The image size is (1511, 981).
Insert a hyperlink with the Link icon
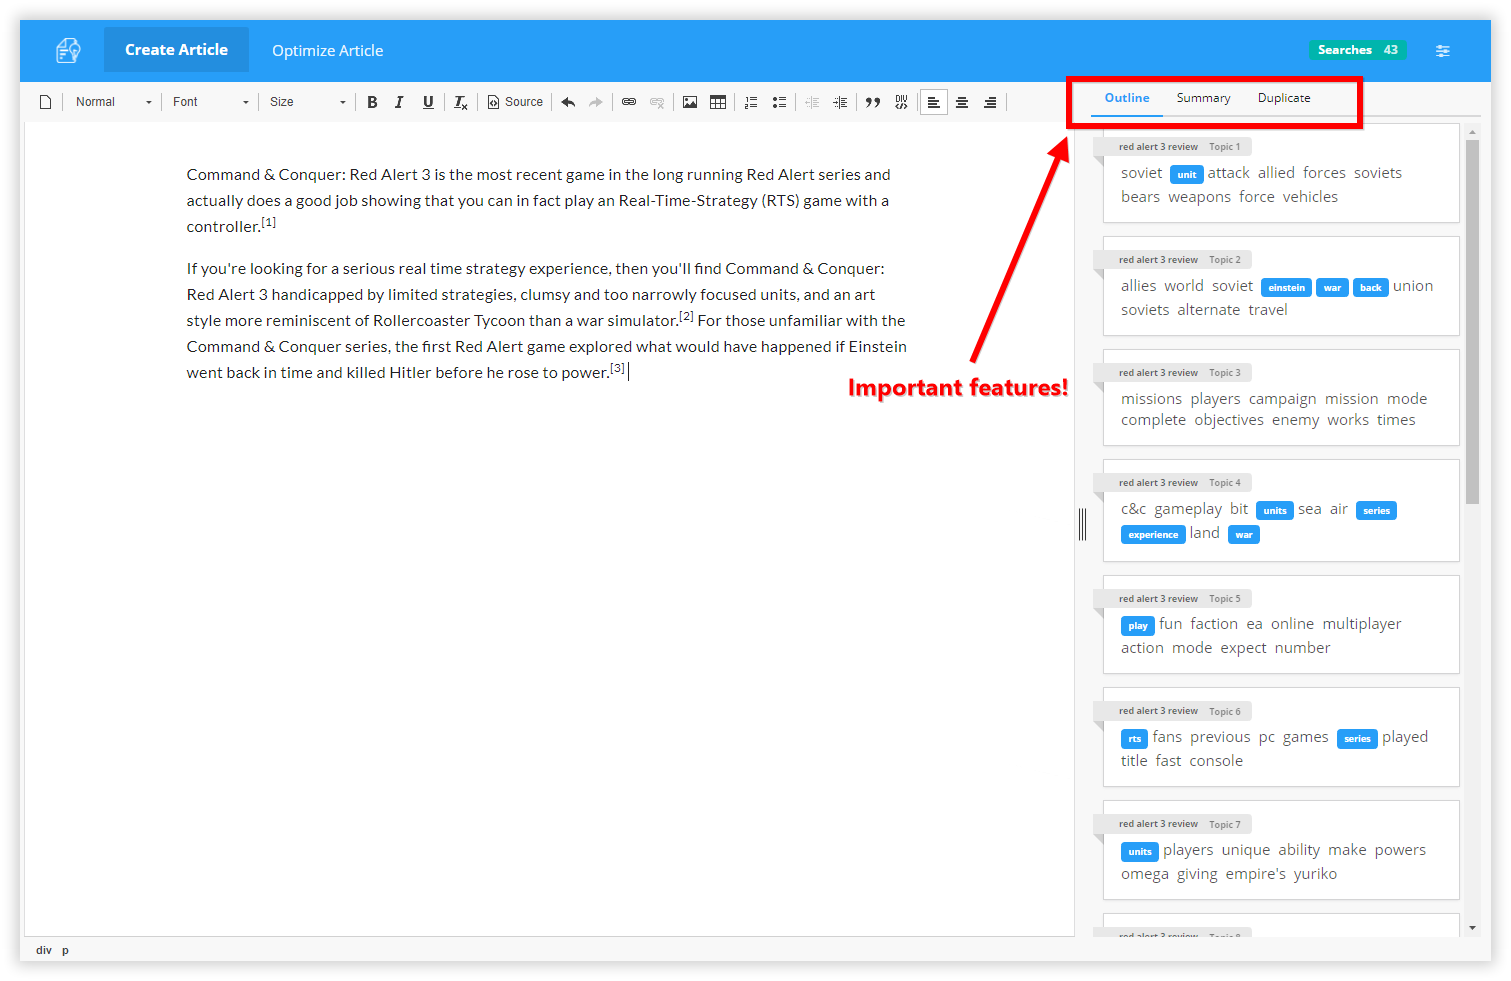coord(629,102)
